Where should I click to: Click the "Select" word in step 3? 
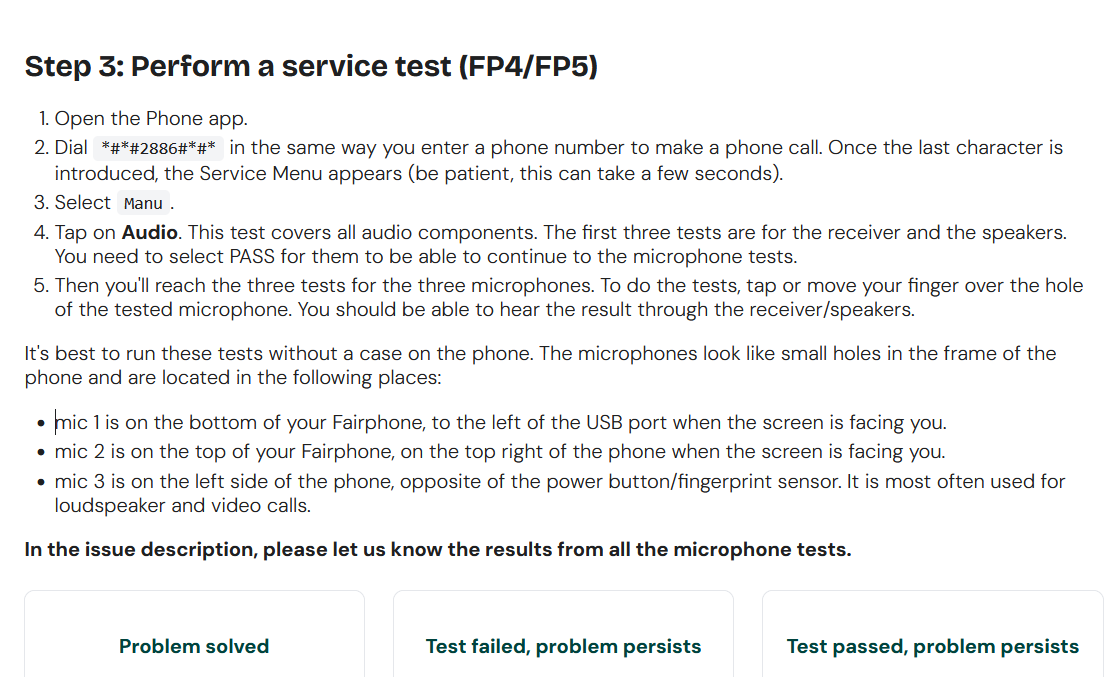pyautogui.click(x=82, y=202)
